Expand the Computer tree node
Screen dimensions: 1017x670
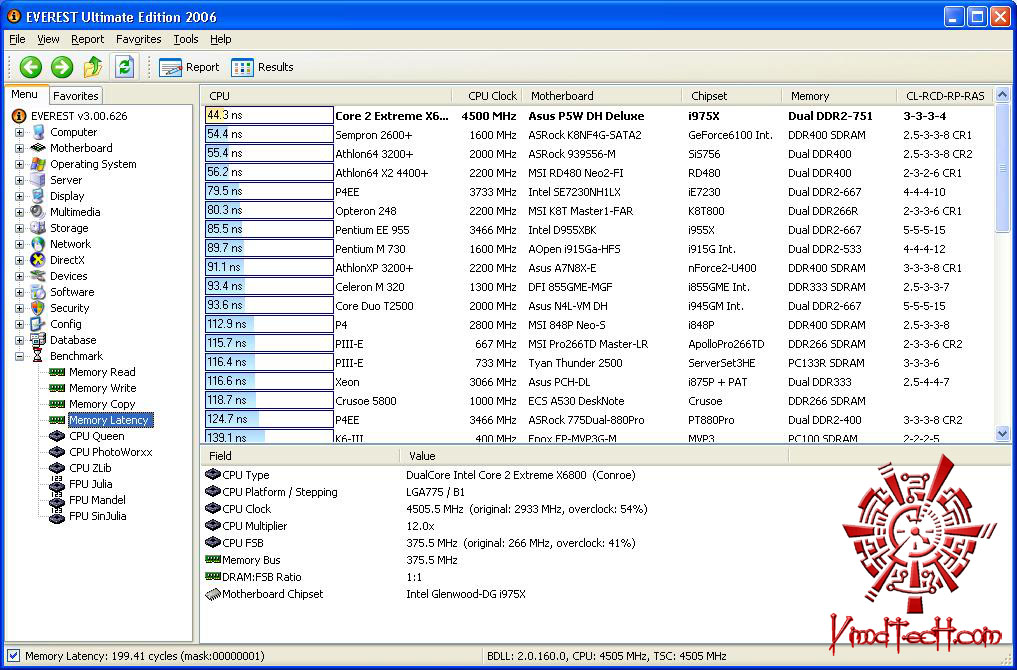coord(19,132)
